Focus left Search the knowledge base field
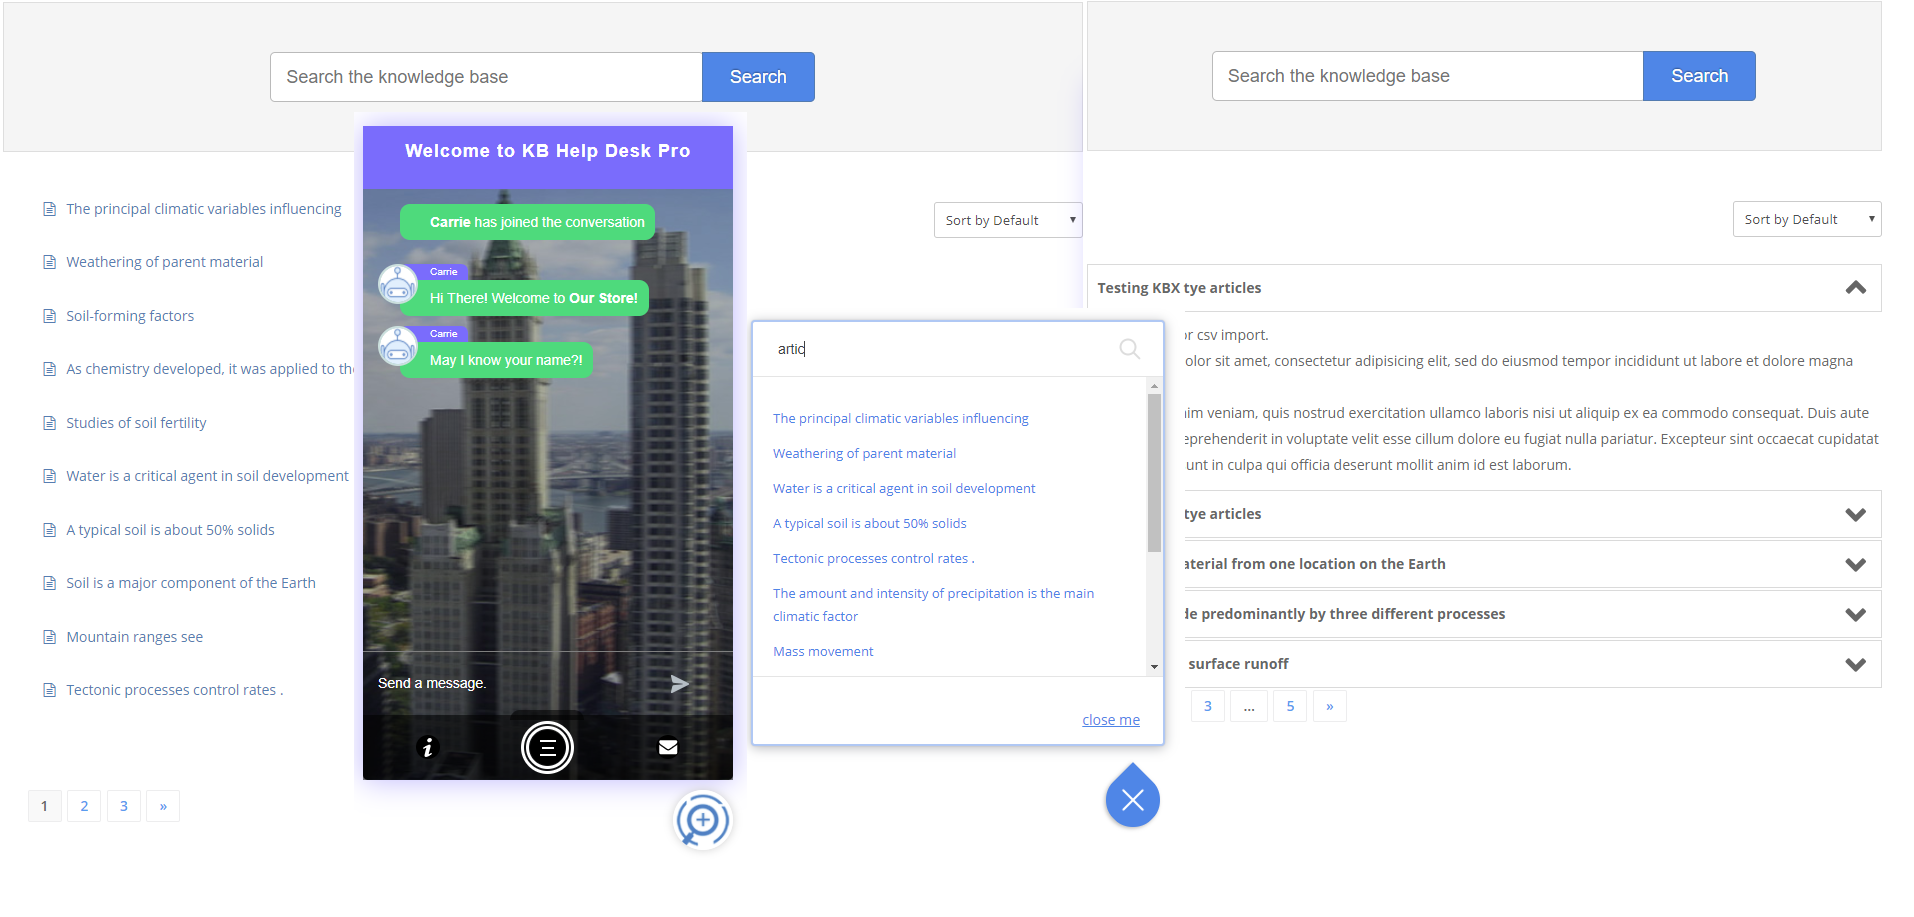 click(486, 77)
